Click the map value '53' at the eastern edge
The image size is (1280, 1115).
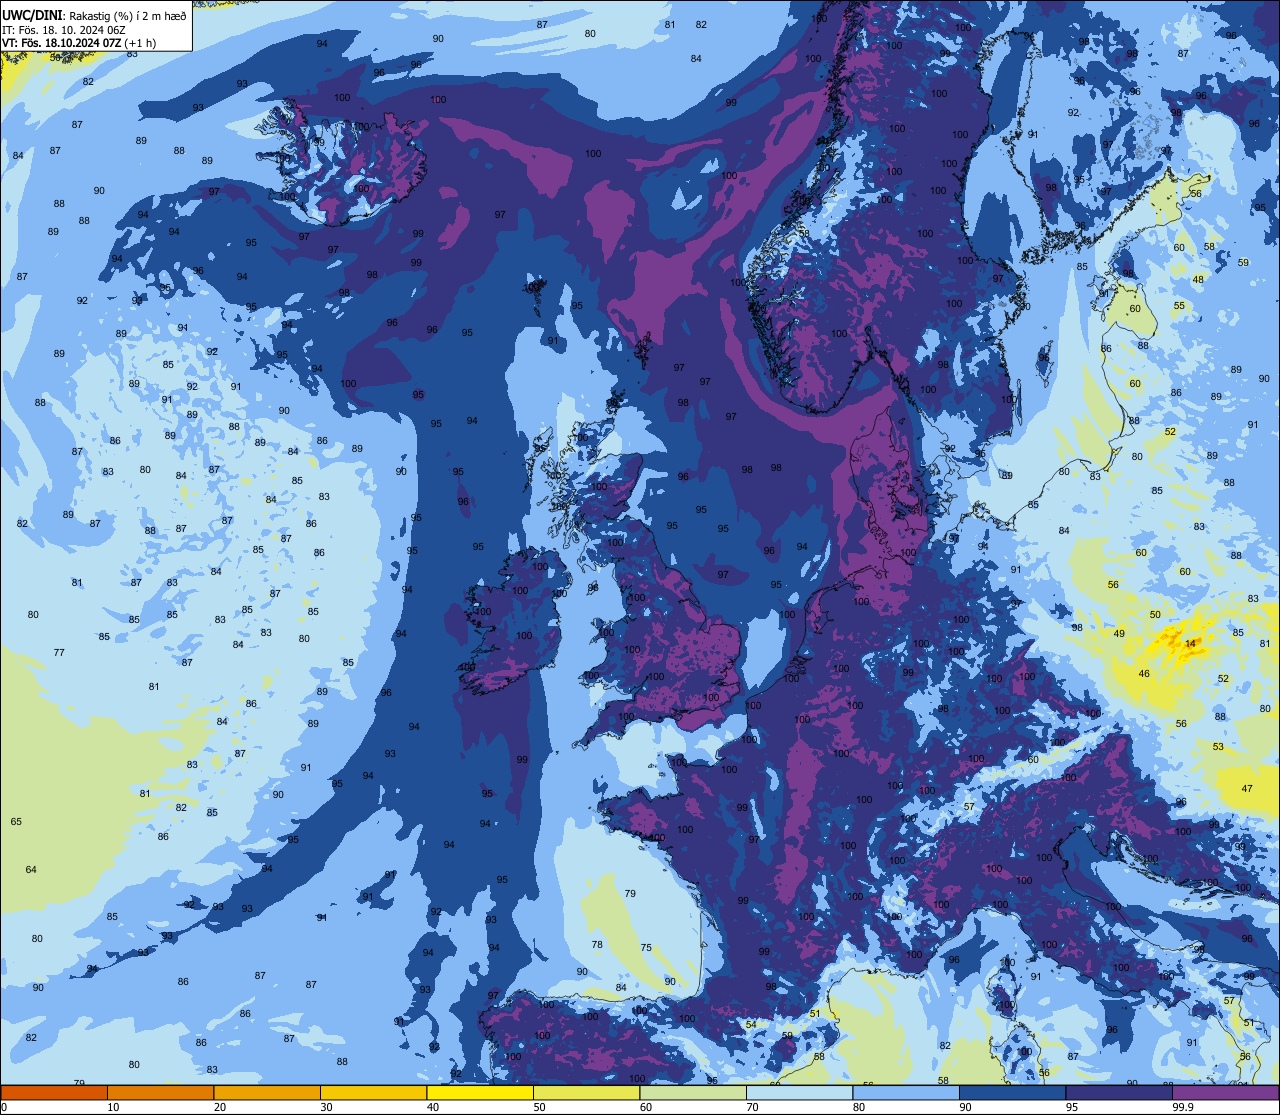1218,747
